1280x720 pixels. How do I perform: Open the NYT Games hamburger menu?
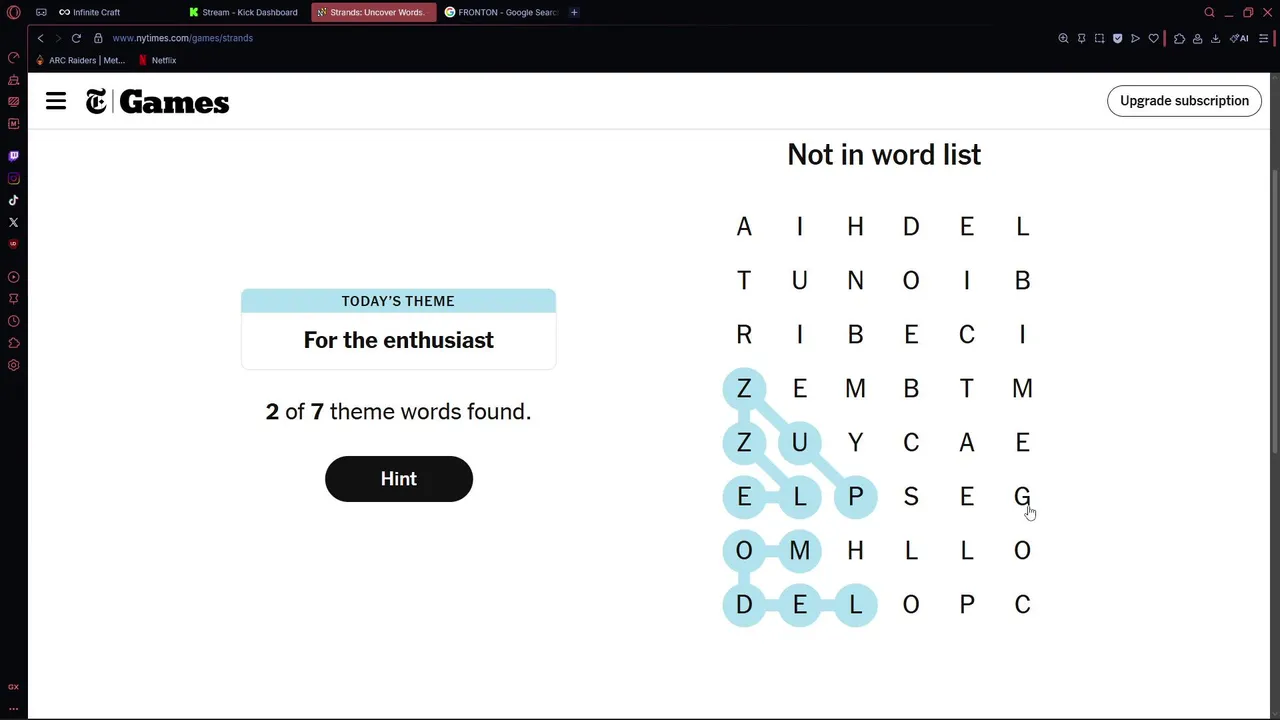[56, 101]
